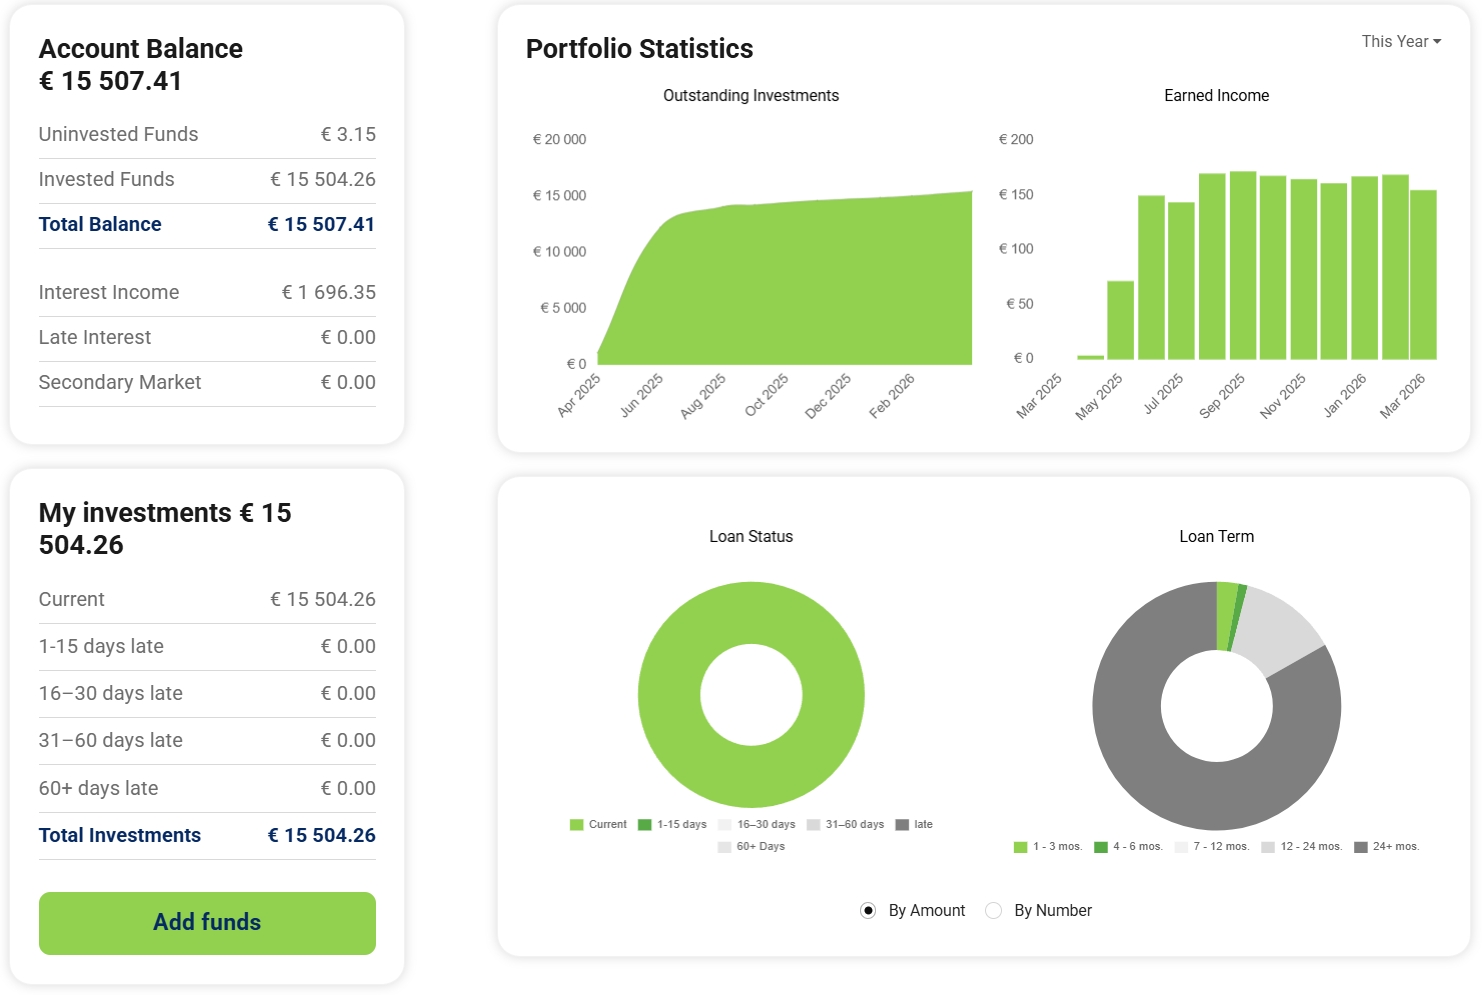Click the Total Investments row label
Image resolution: width=1482 pixels, height=995 pixels.
click(x=120, y=836)
